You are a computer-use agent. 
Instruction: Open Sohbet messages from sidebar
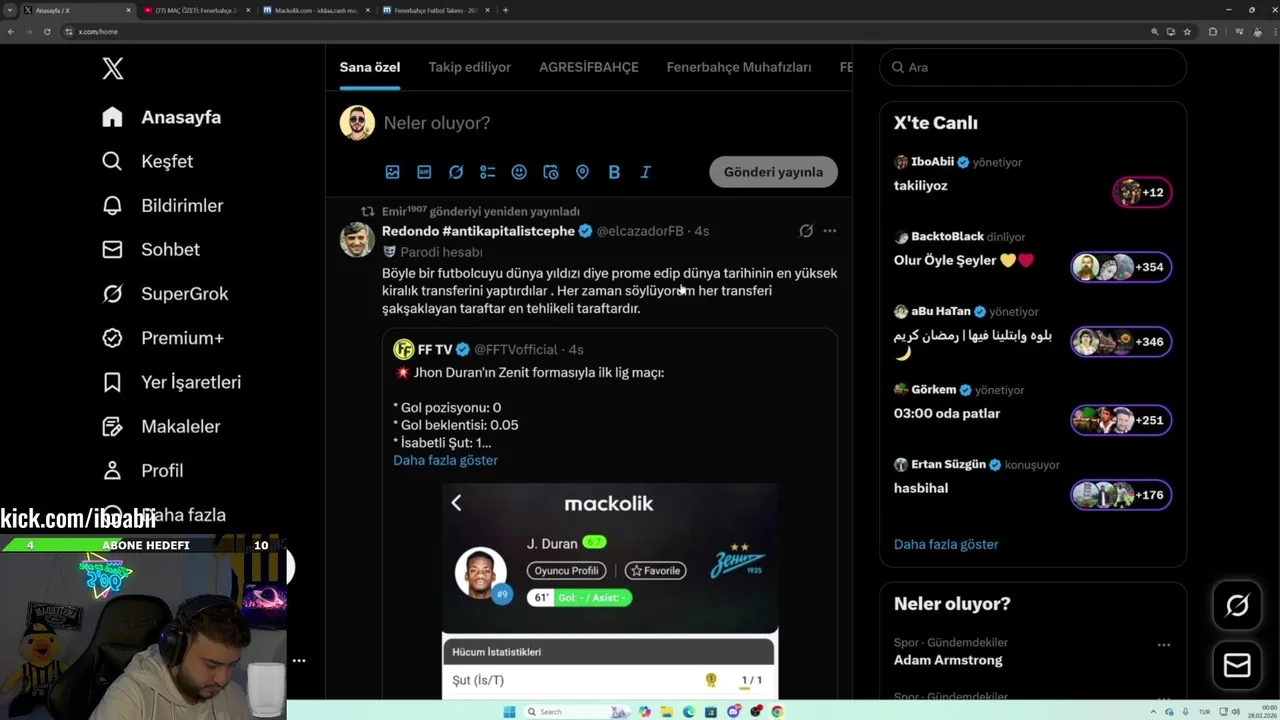click(x=150, y=249)
